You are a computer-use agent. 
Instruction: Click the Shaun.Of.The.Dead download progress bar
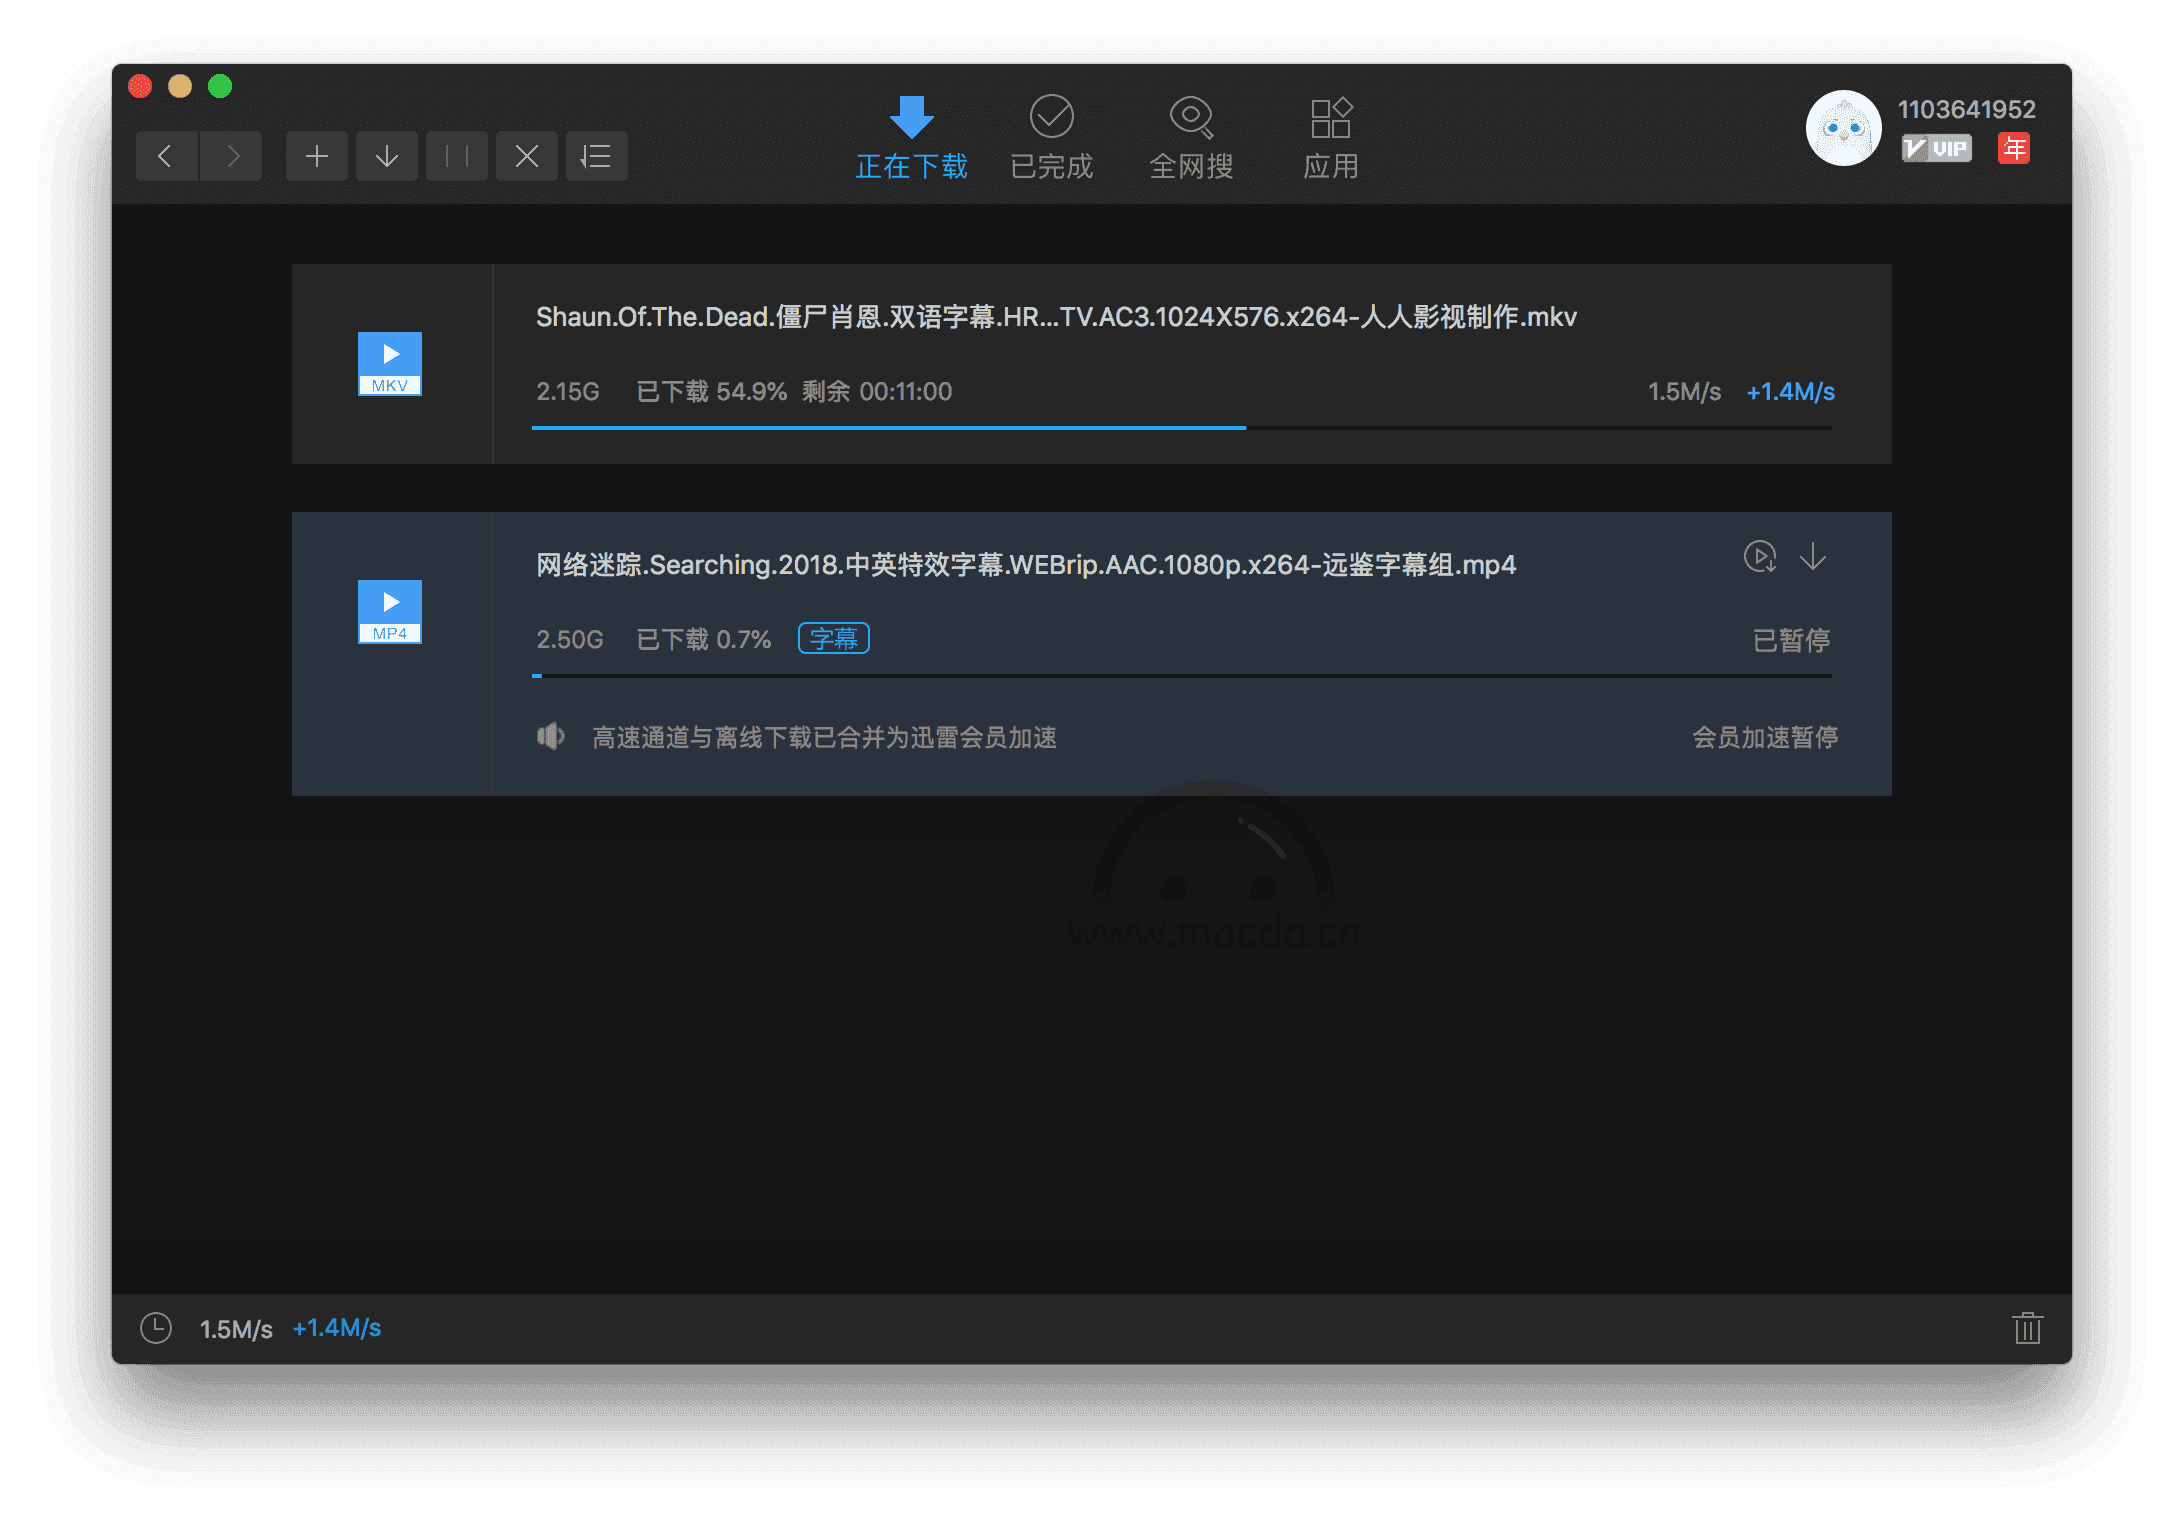click(x=1180, y=428)
